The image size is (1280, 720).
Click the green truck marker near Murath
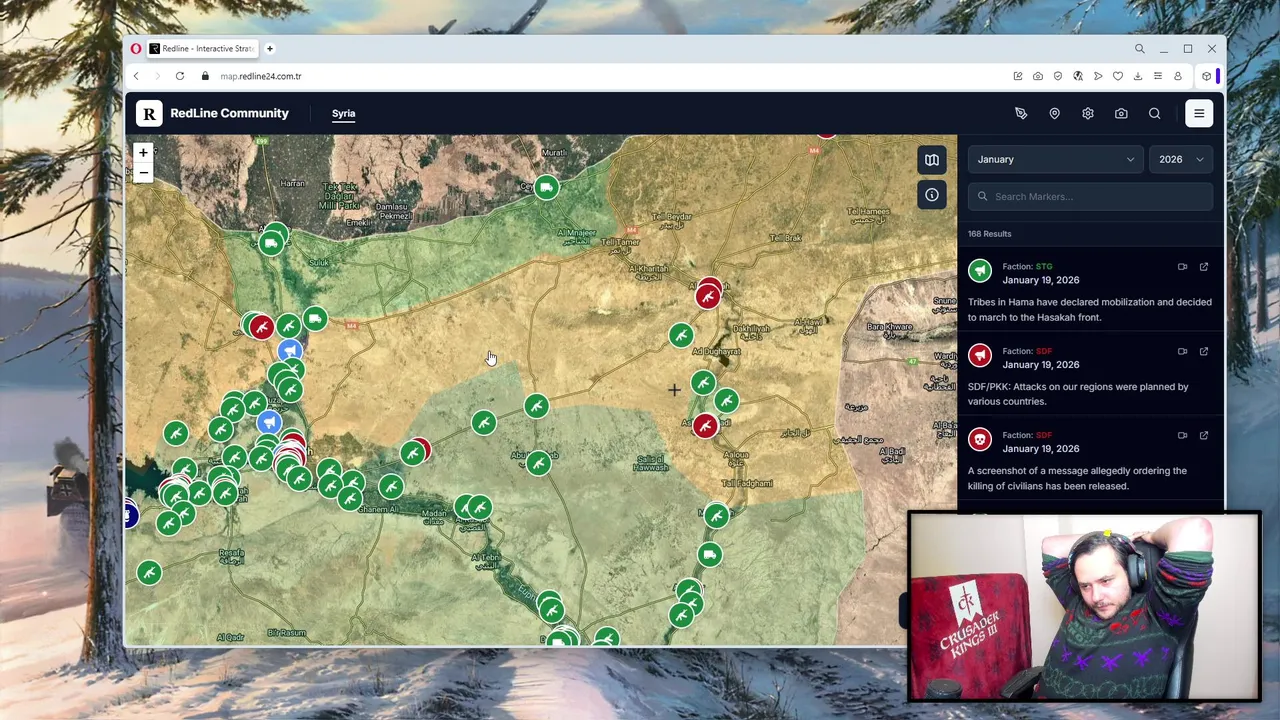[x=546, y=187]
